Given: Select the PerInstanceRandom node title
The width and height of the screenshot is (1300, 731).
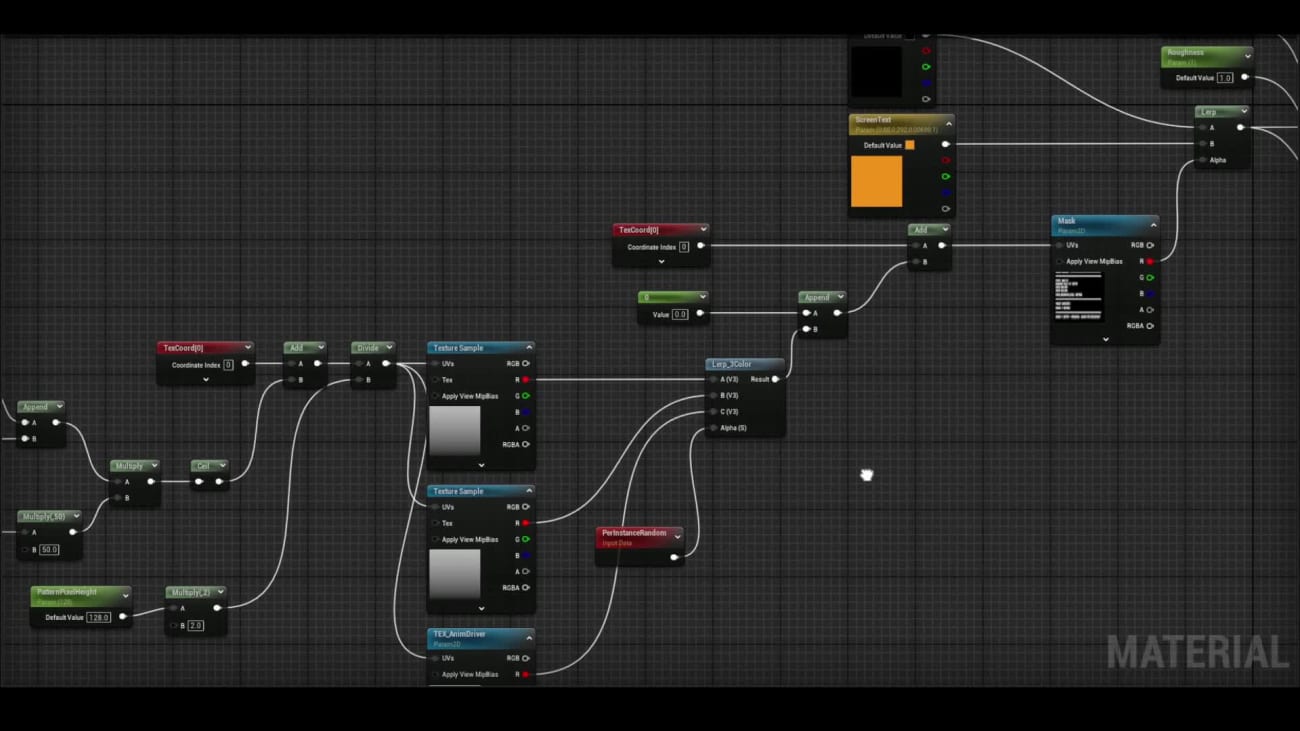Looking at the screenshot, I should click(634, 533).
